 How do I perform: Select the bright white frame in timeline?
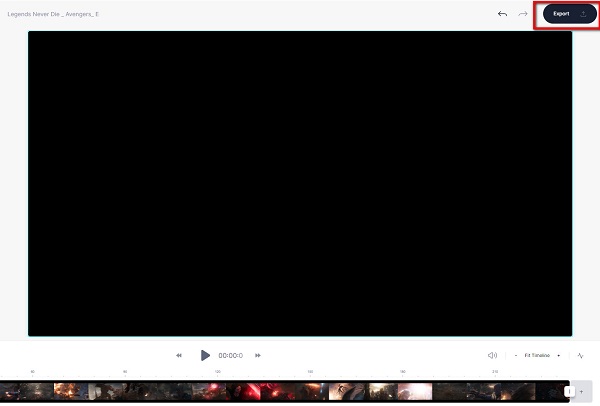415,391
